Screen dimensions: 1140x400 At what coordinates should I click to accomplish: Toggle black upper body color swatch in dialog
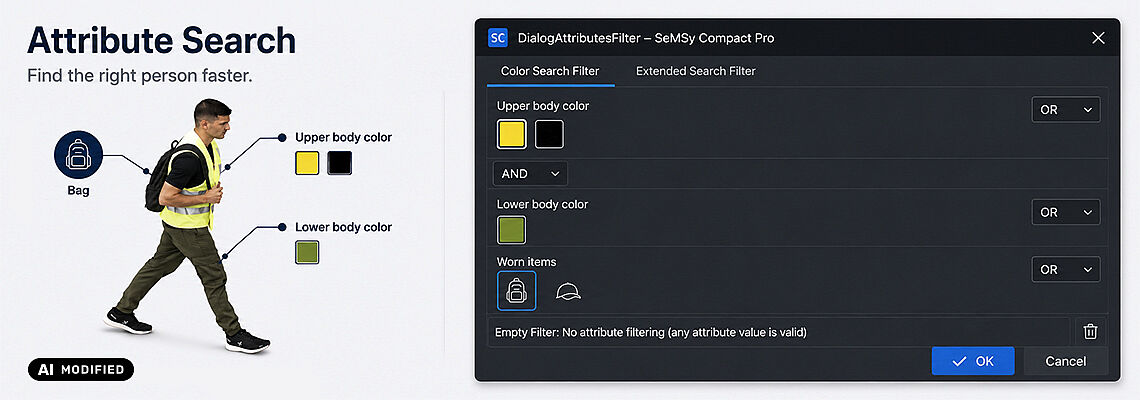click(x=550, y=135)
